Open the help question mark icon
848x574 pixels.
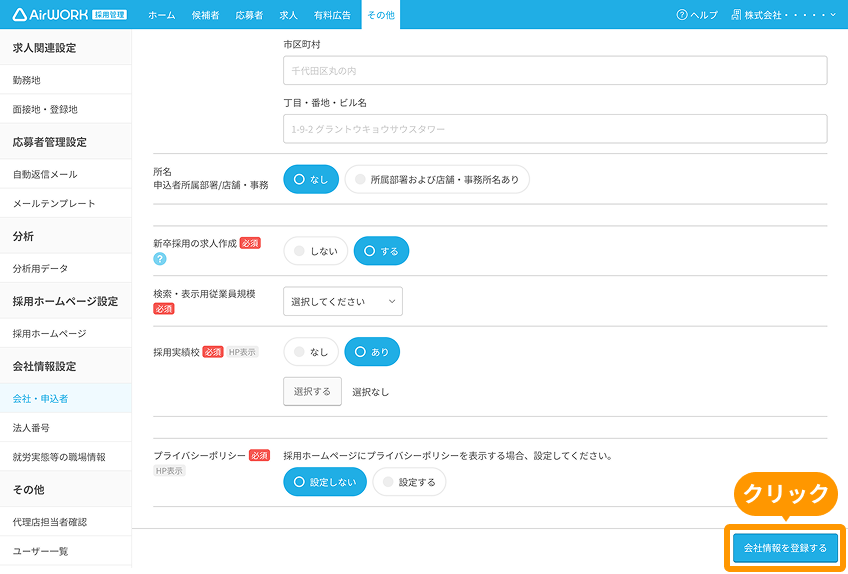coord(682,15)
